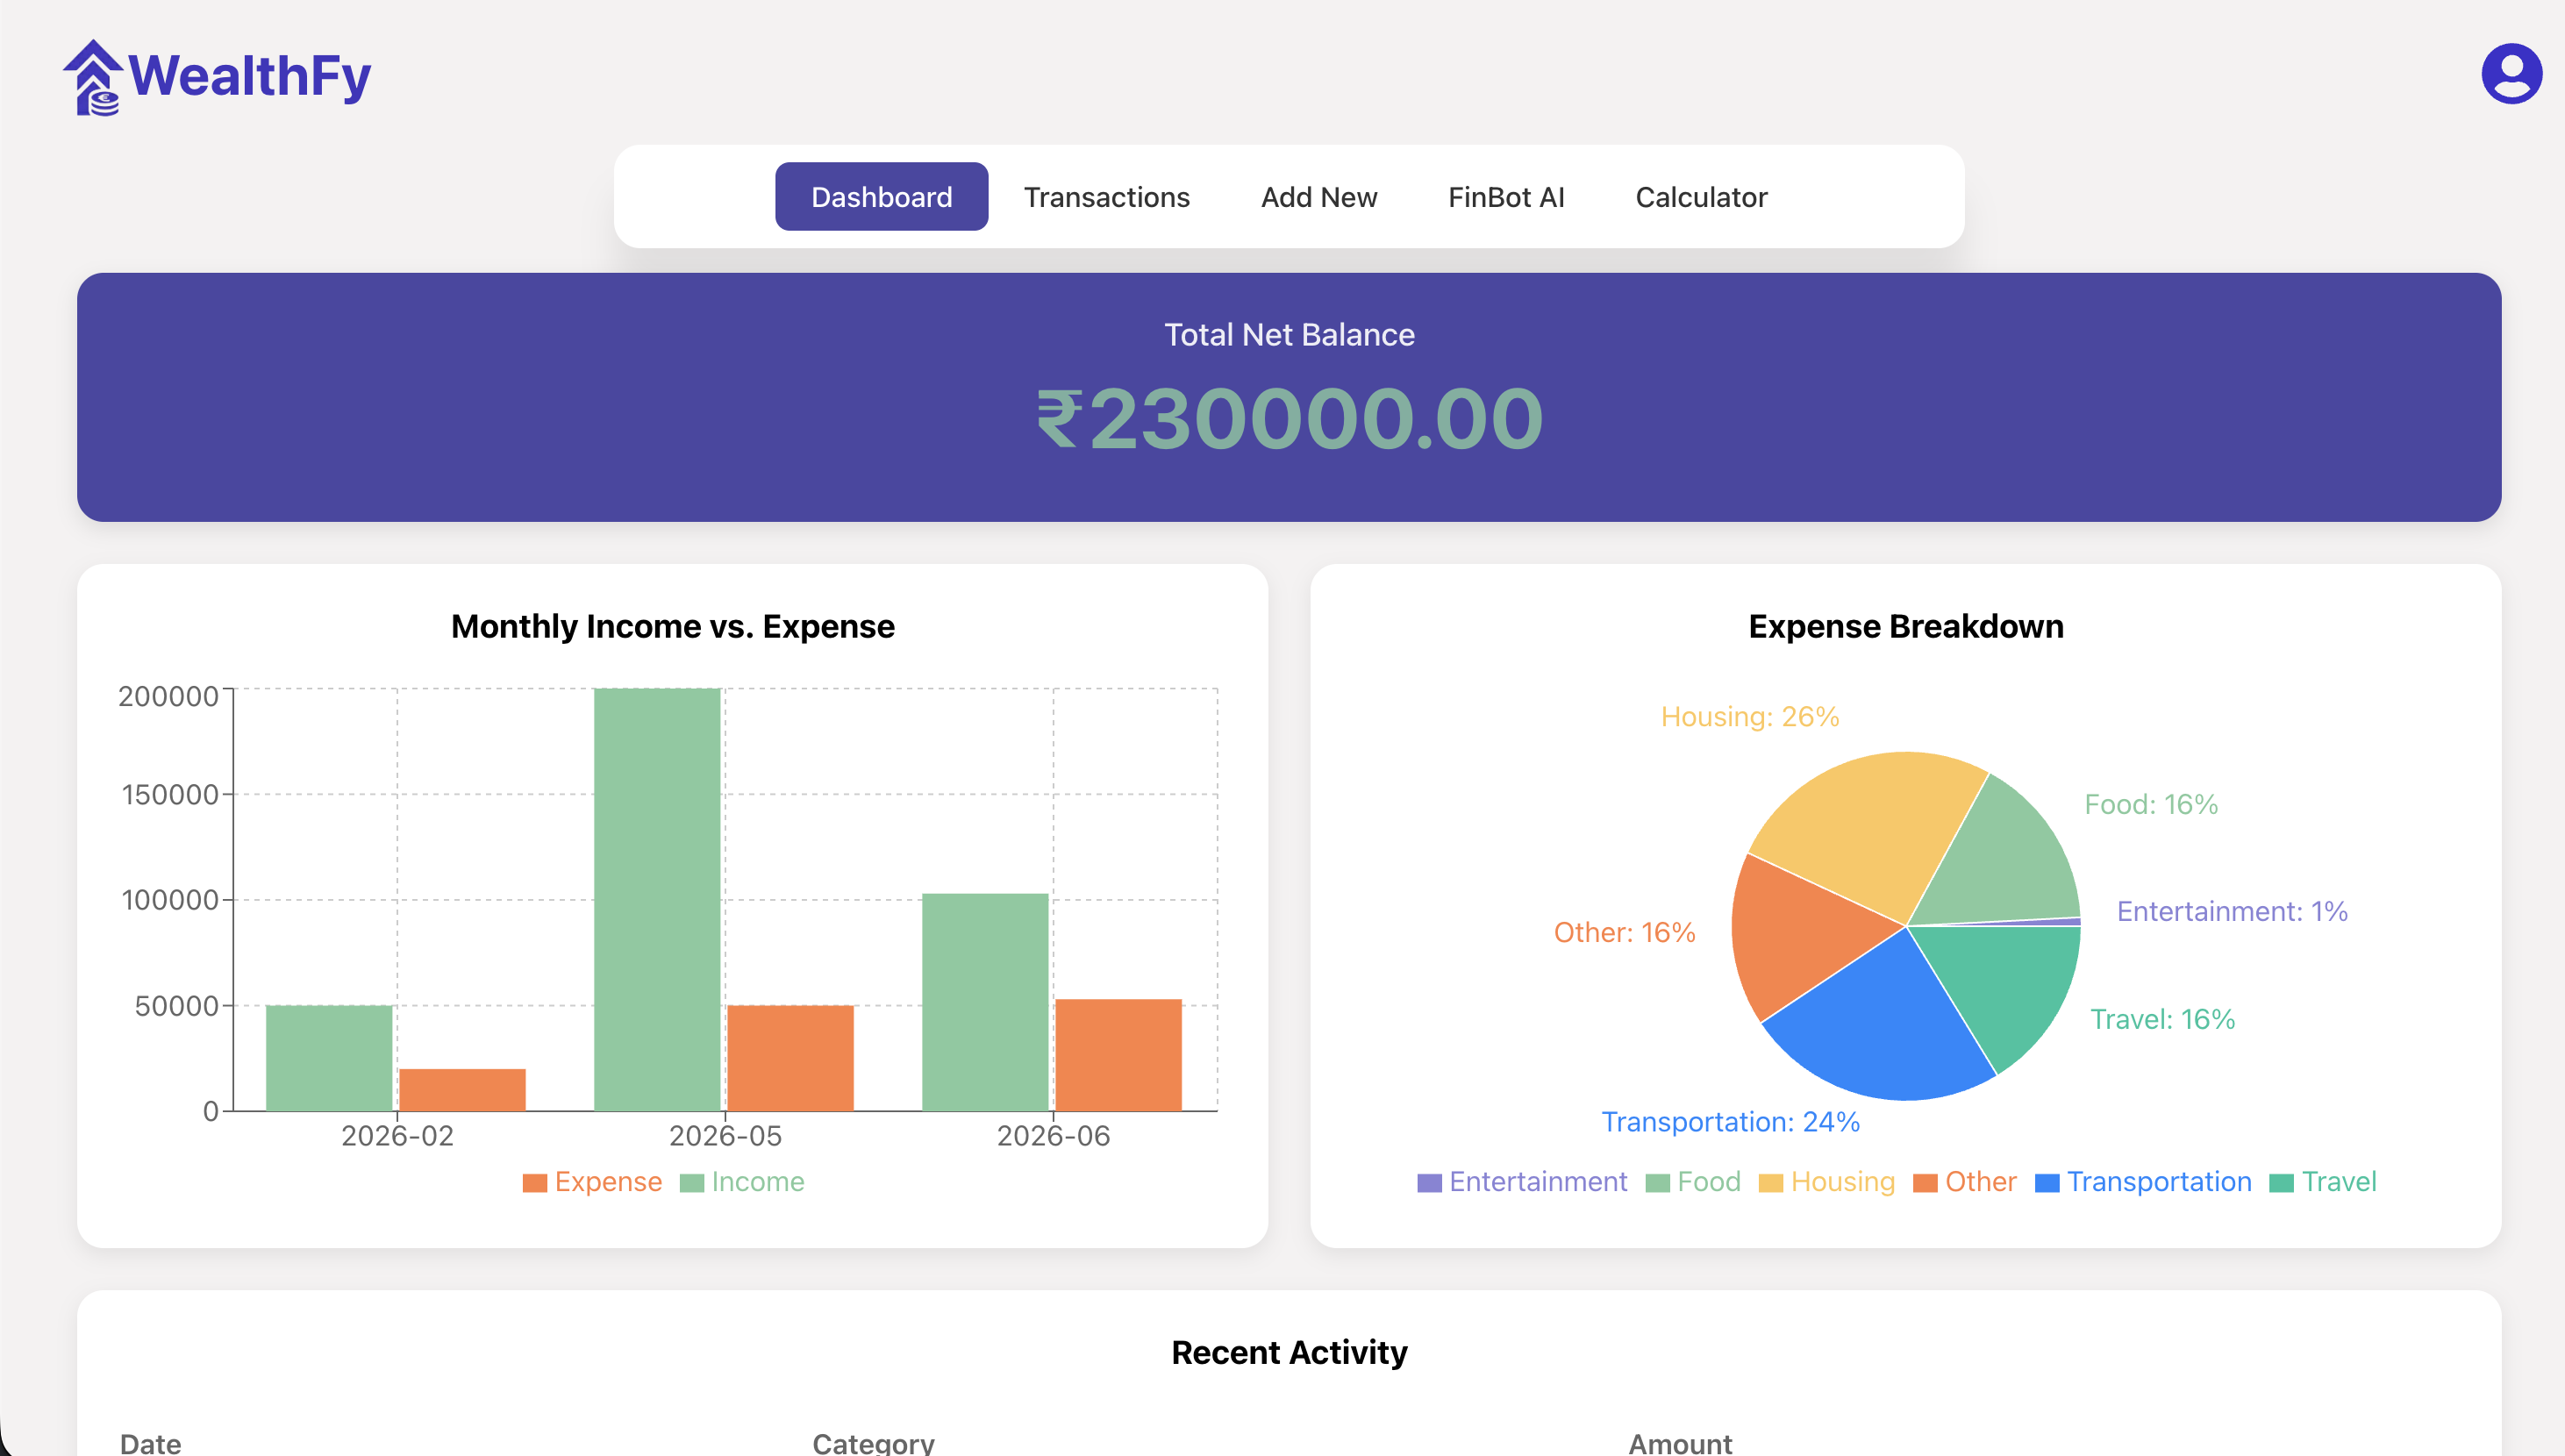Image resolution: width=2565 pixels, height=1456 pixels.
Task: Click the Other: 16% label
Action: (1624, 932)
